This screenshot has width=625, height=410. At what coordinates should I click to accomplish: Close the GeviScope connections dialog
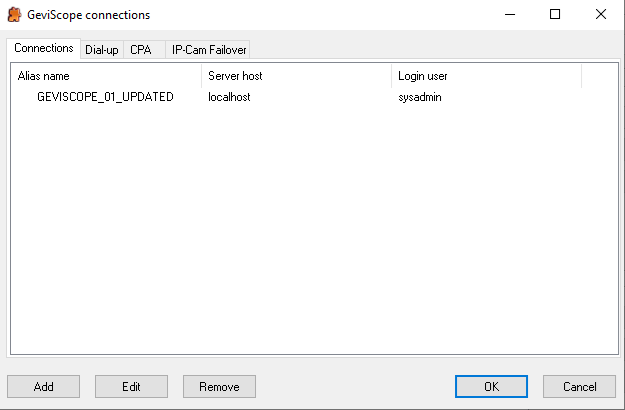coord(601,15)
